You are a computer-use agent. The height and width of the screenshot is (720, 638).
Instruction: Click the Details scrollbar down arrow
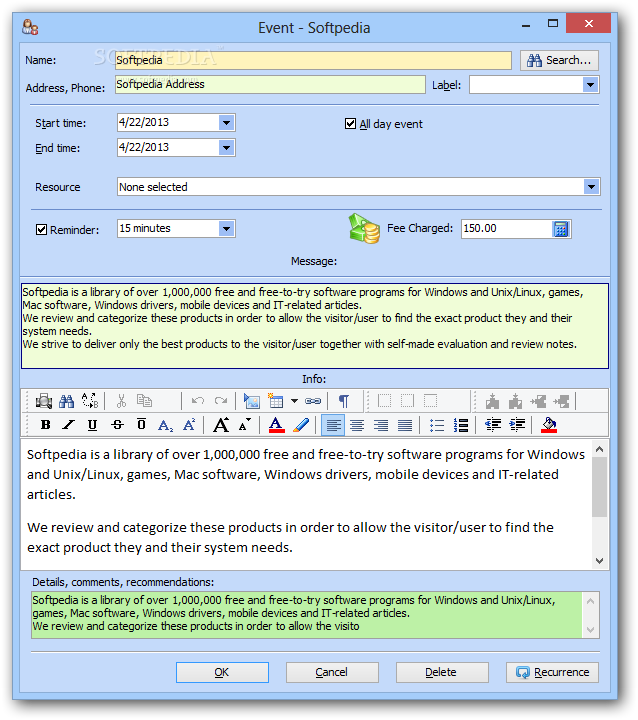(x=590, y=630)
